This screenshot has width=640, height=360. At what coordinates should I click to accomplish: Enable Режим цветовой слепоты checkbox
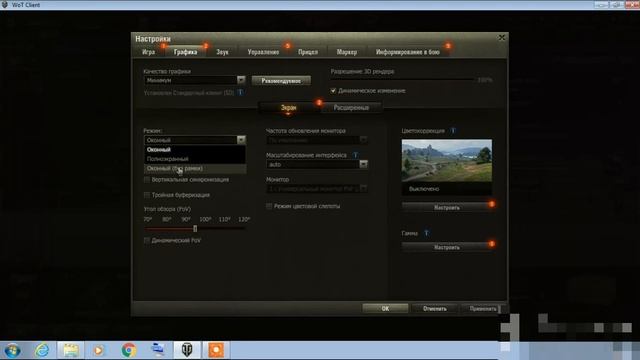click(x=269, y=206)
